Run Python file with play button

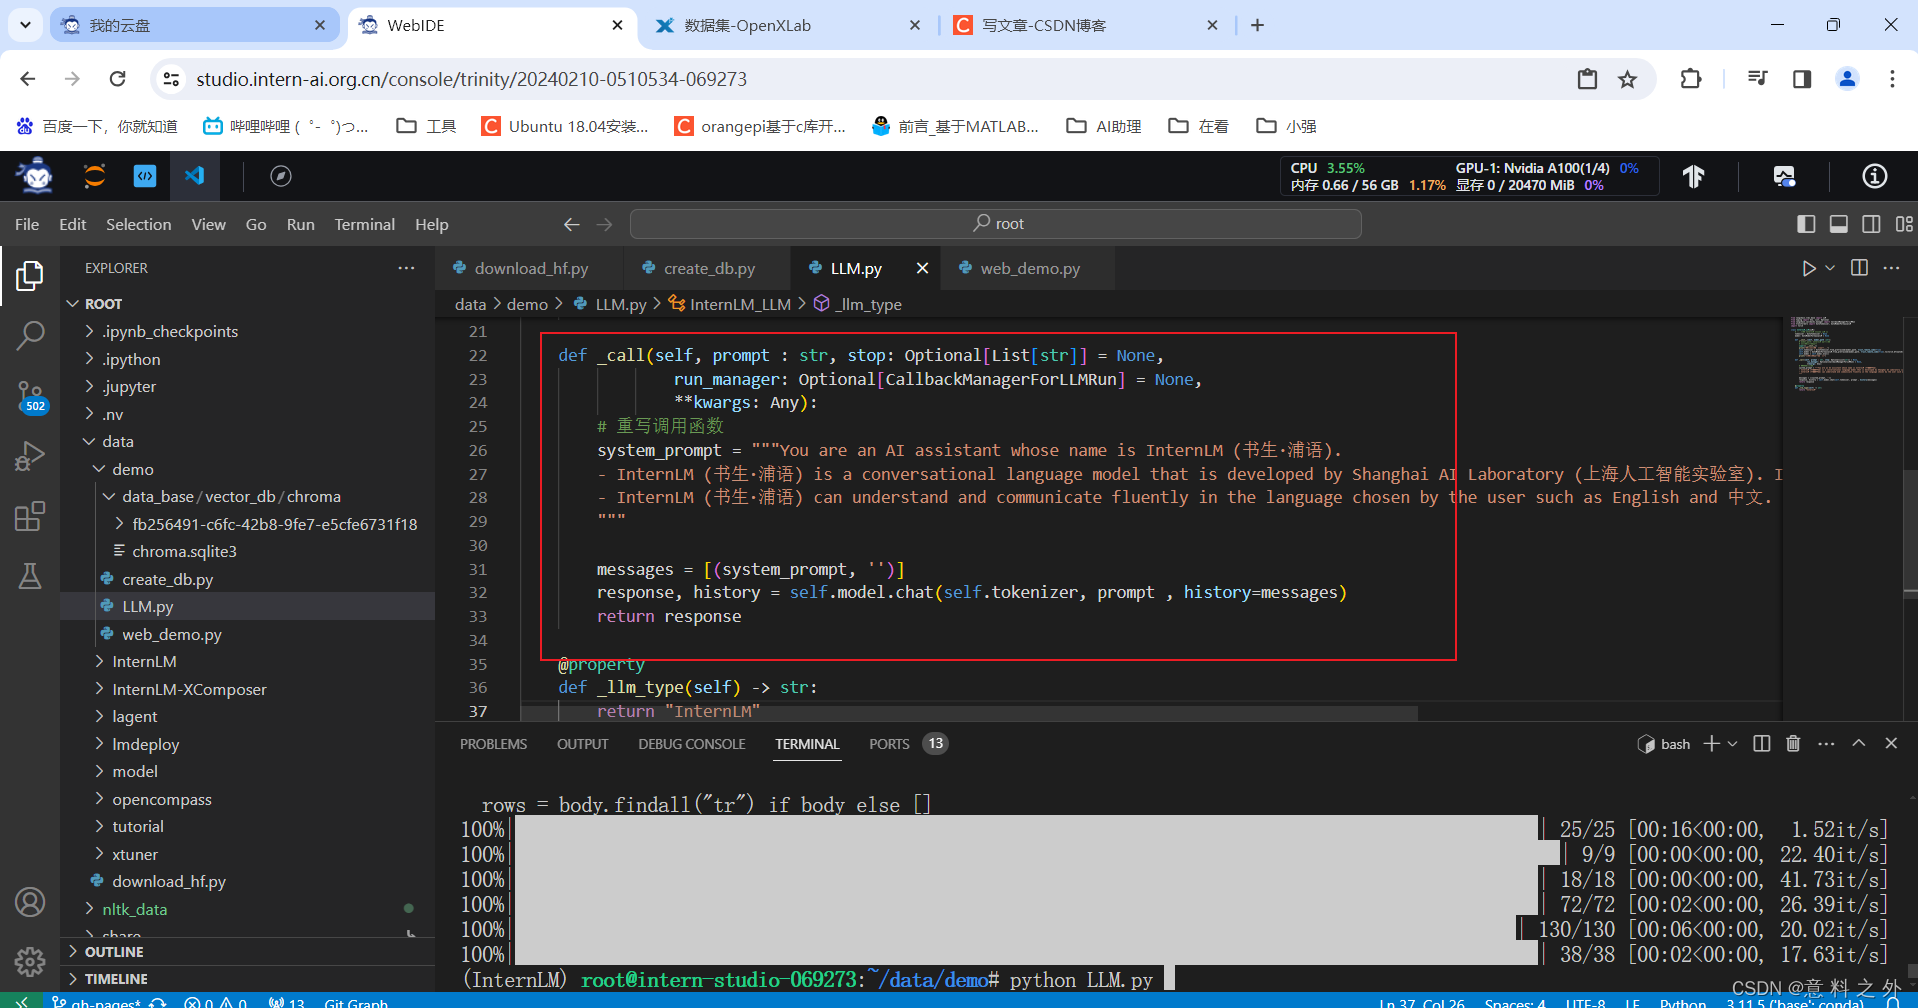point(1808,268)
